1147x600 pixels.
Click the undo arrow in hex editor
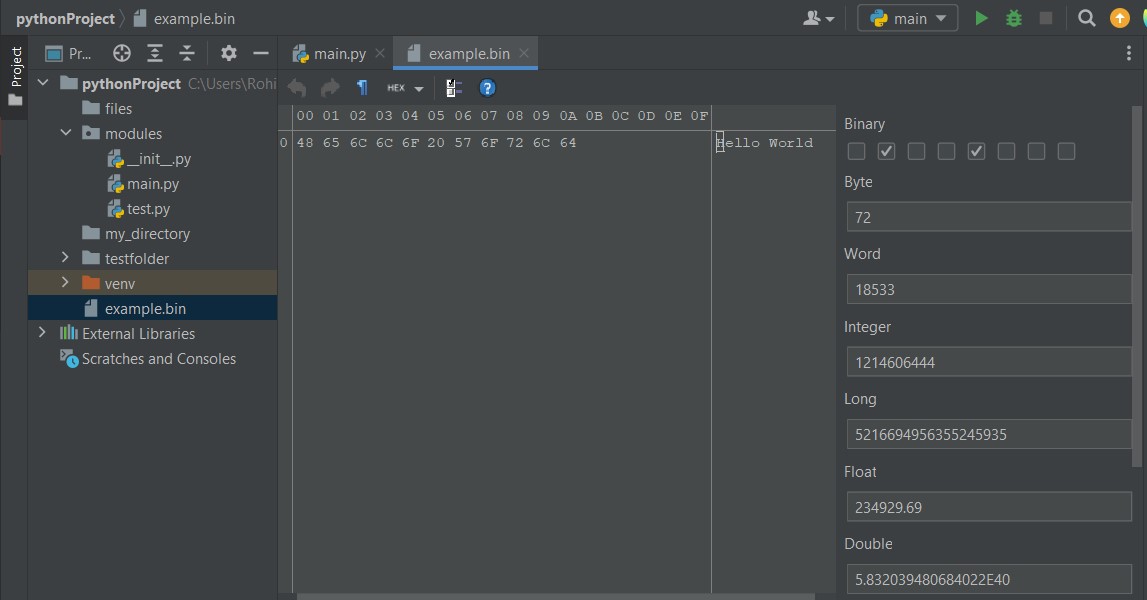[x=297, y=87]
